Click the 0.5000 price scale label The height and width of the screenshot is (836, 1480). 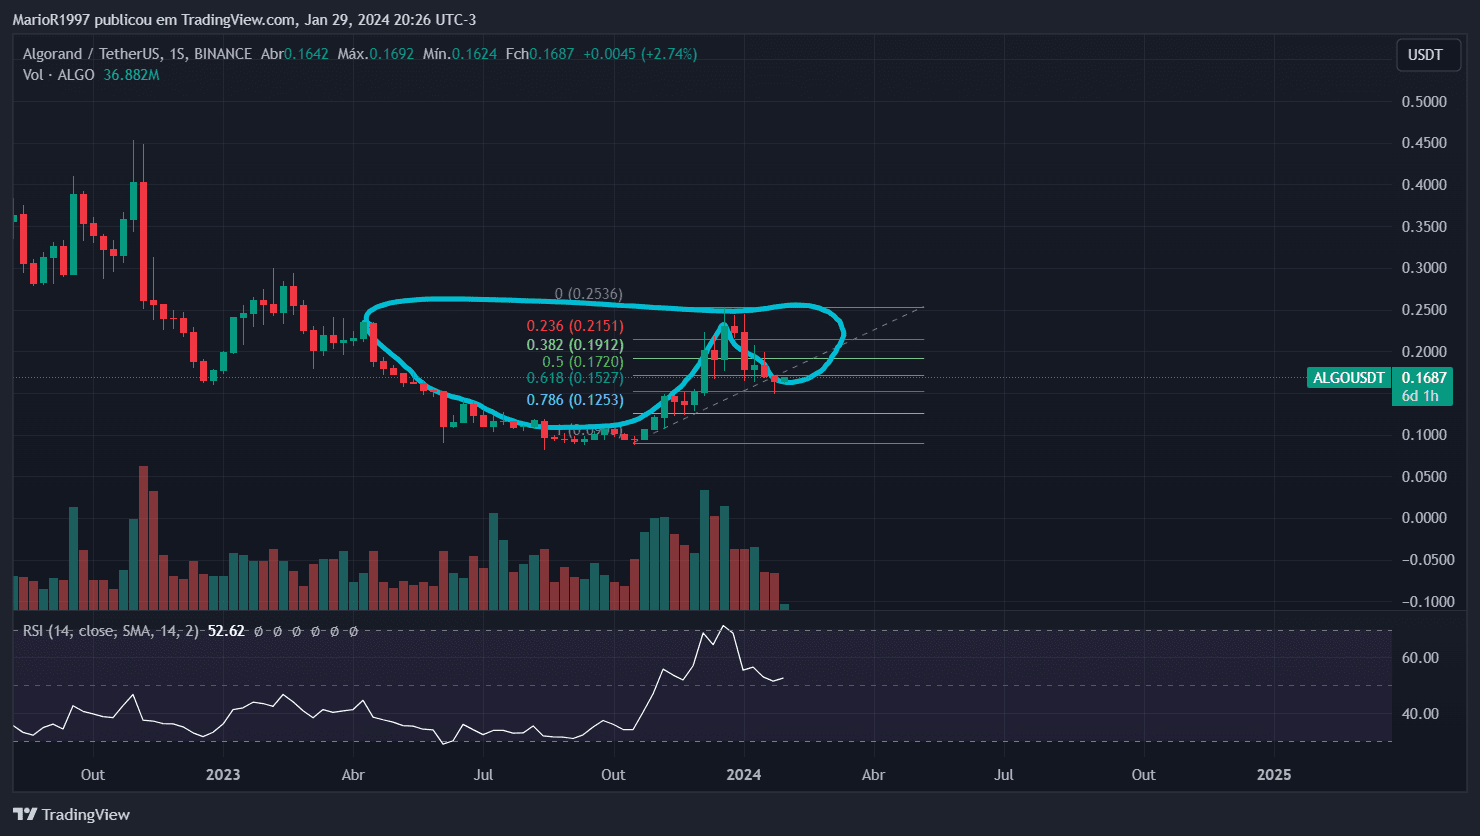click(1424, 102)
